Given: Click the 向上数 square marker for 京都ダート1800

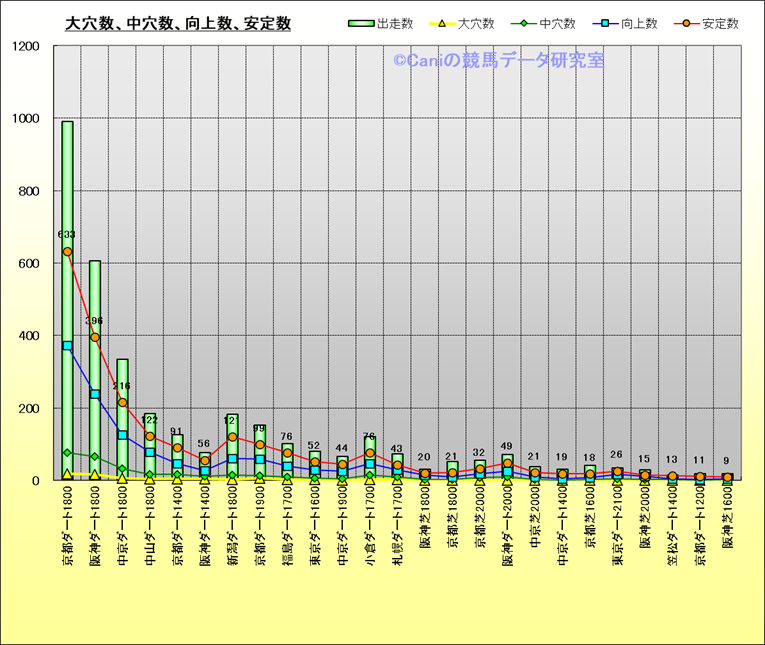Looking at the screenshot, I should (x=67, y=346).
